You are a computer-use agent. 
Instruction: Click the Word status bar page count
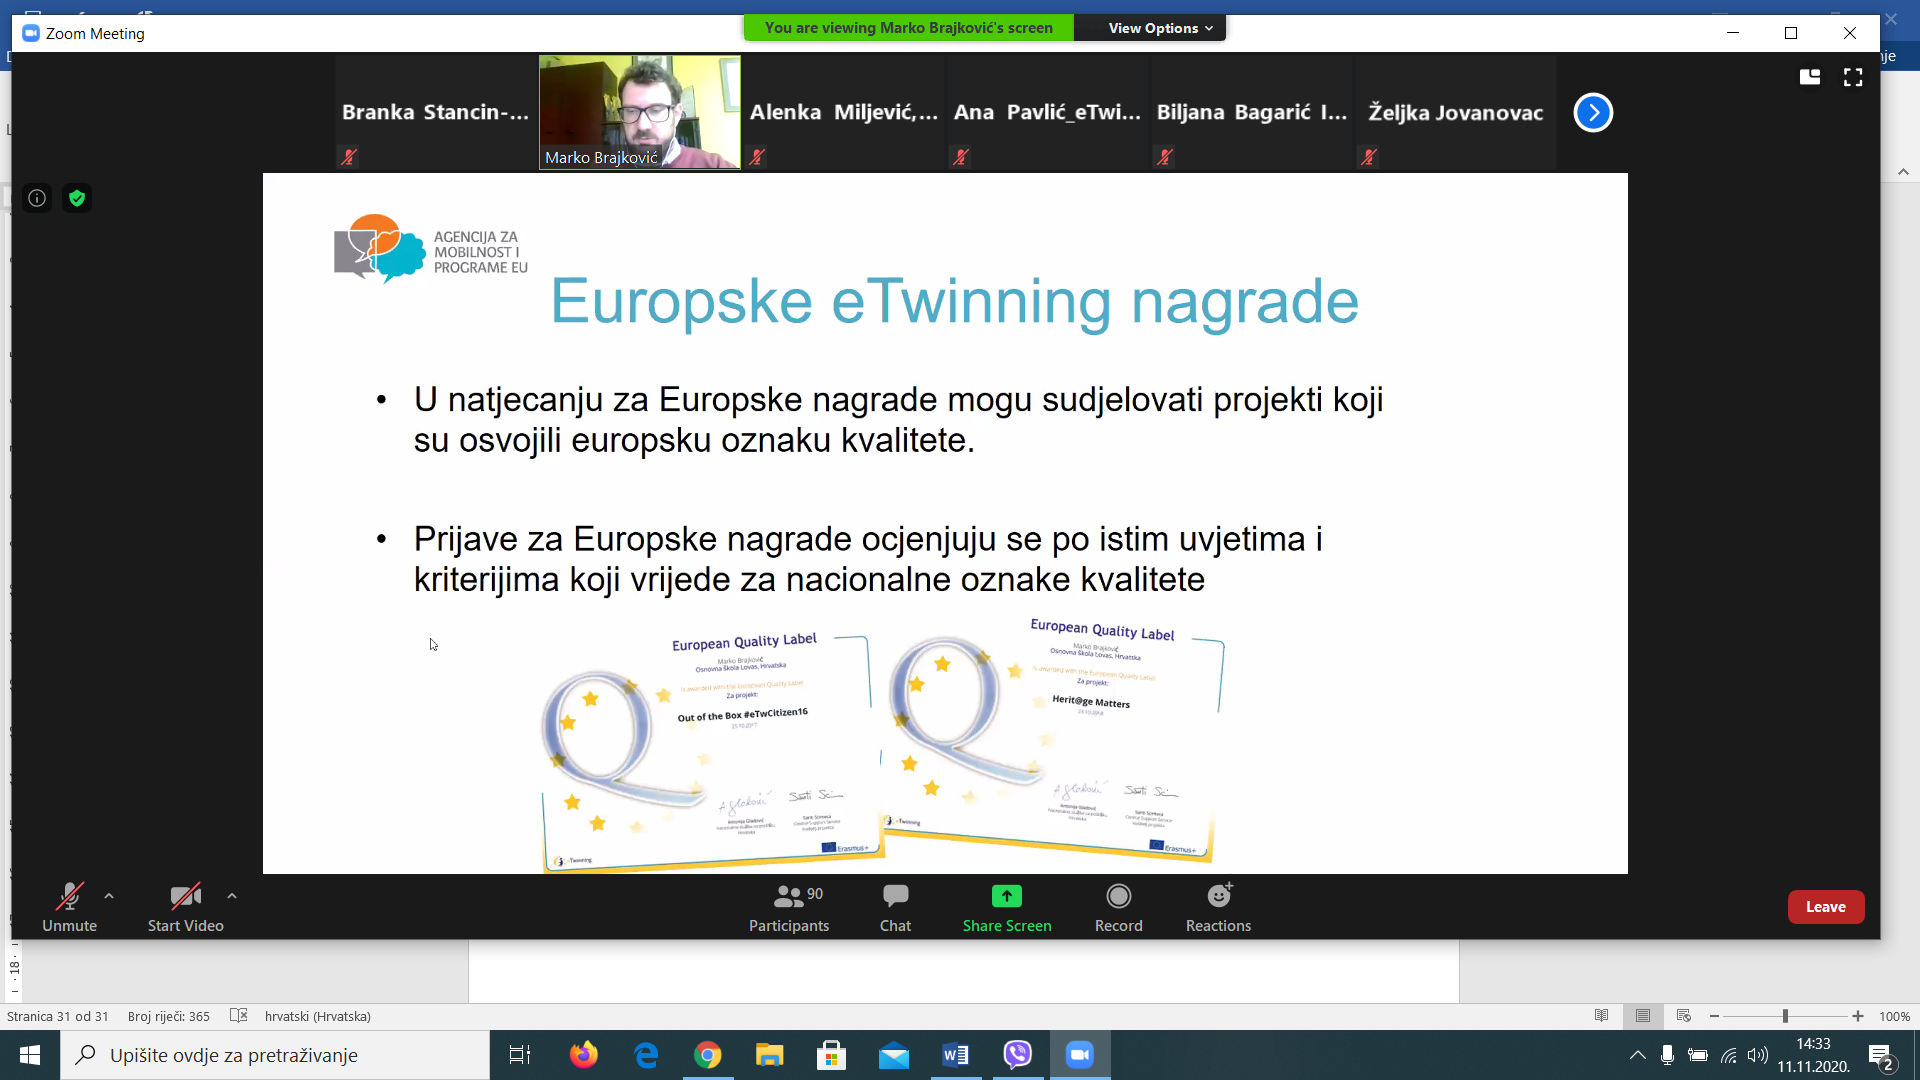pos(58,1016)
